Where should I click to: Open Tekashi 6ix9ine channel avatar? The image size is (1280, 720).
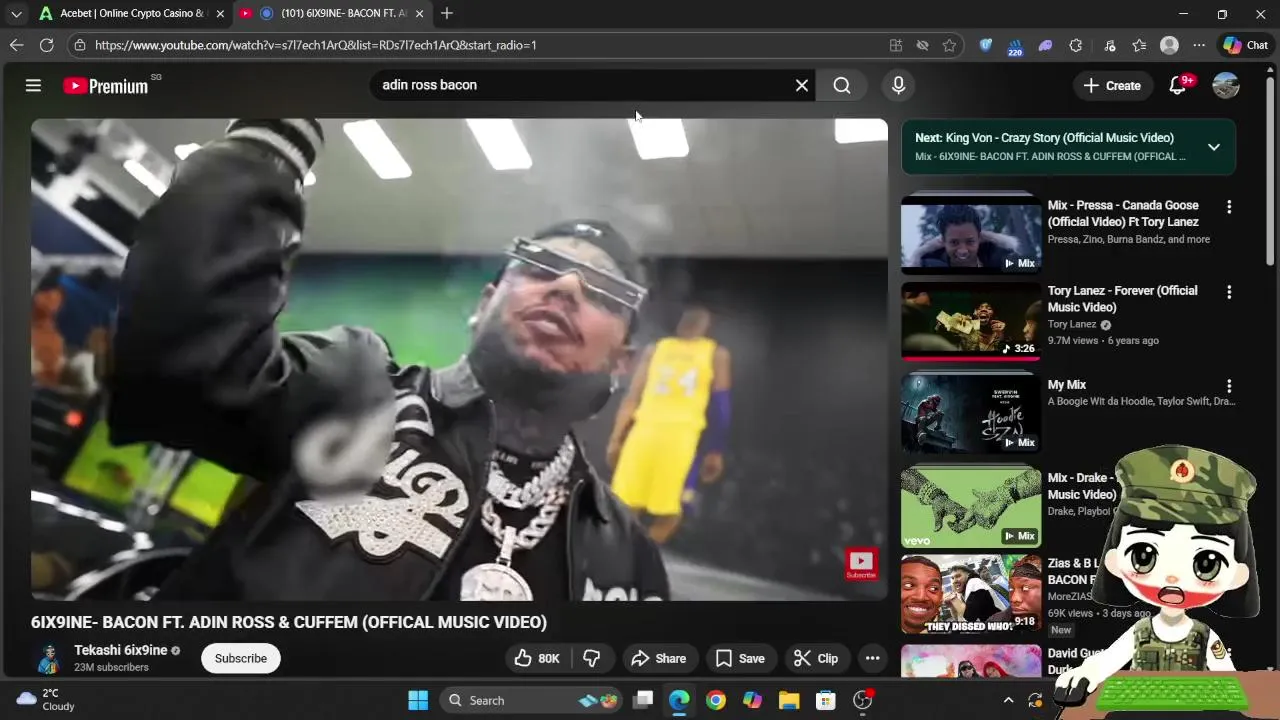[47, 658]
